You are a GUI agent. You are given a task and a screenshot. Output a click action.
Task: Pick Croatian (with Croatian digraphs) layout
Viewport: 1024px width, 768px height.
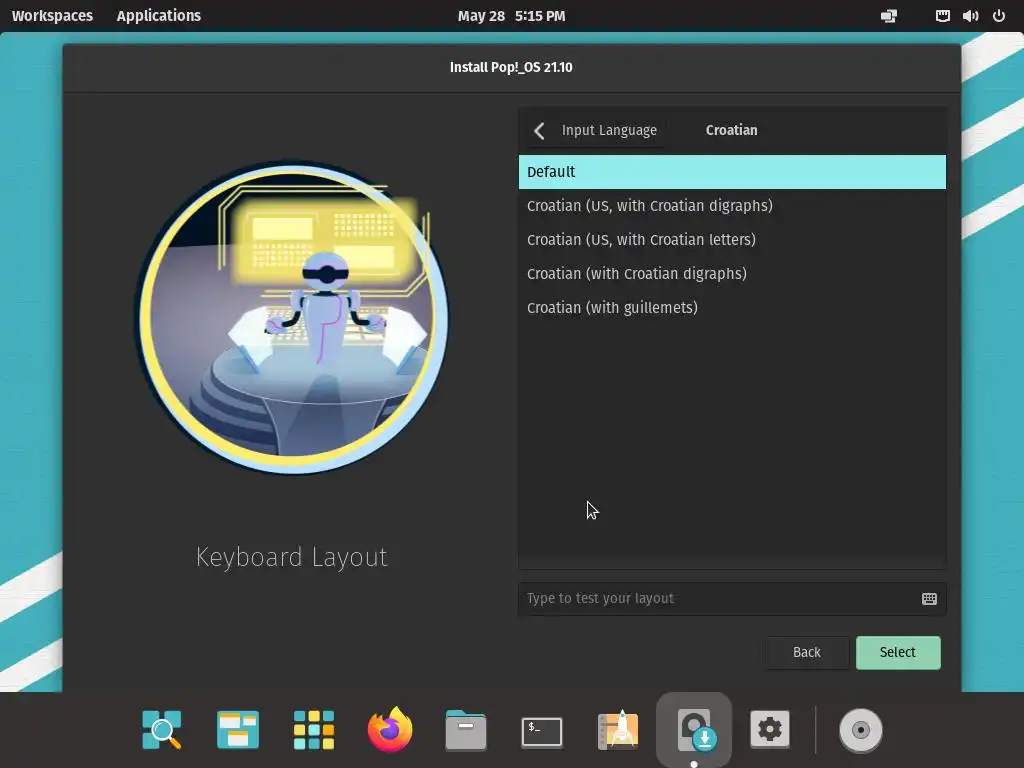(x=732, y=274)
